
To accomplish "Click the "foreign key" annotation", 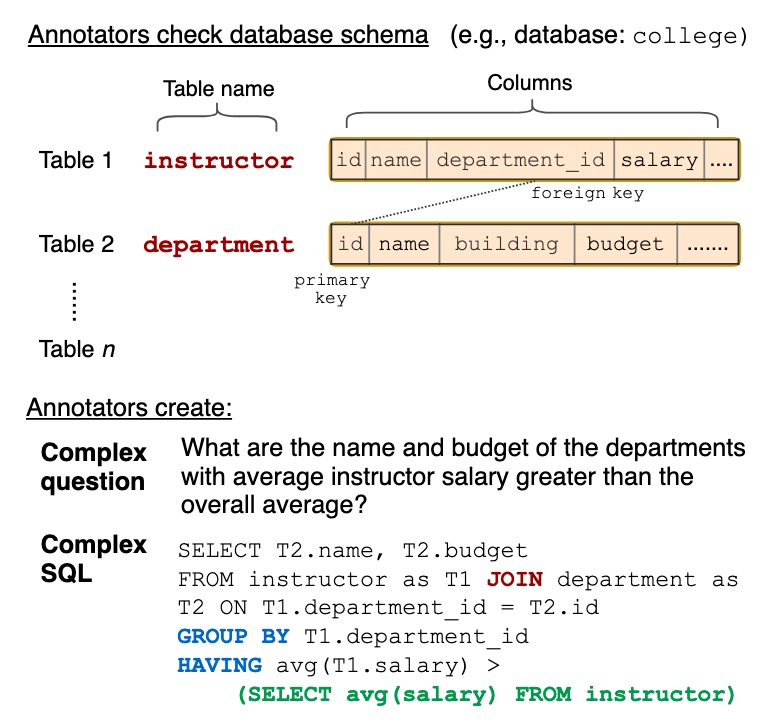I will (x=587, y=193).
